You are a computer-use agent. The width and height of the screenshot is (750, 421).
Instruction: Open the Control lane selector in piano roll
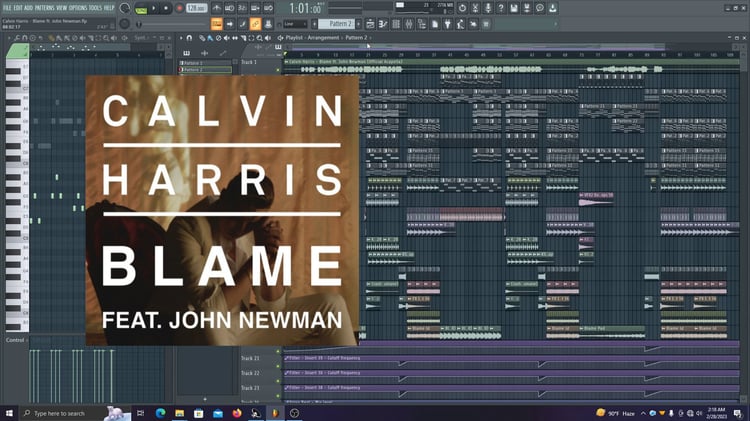(x=16, y=340)
